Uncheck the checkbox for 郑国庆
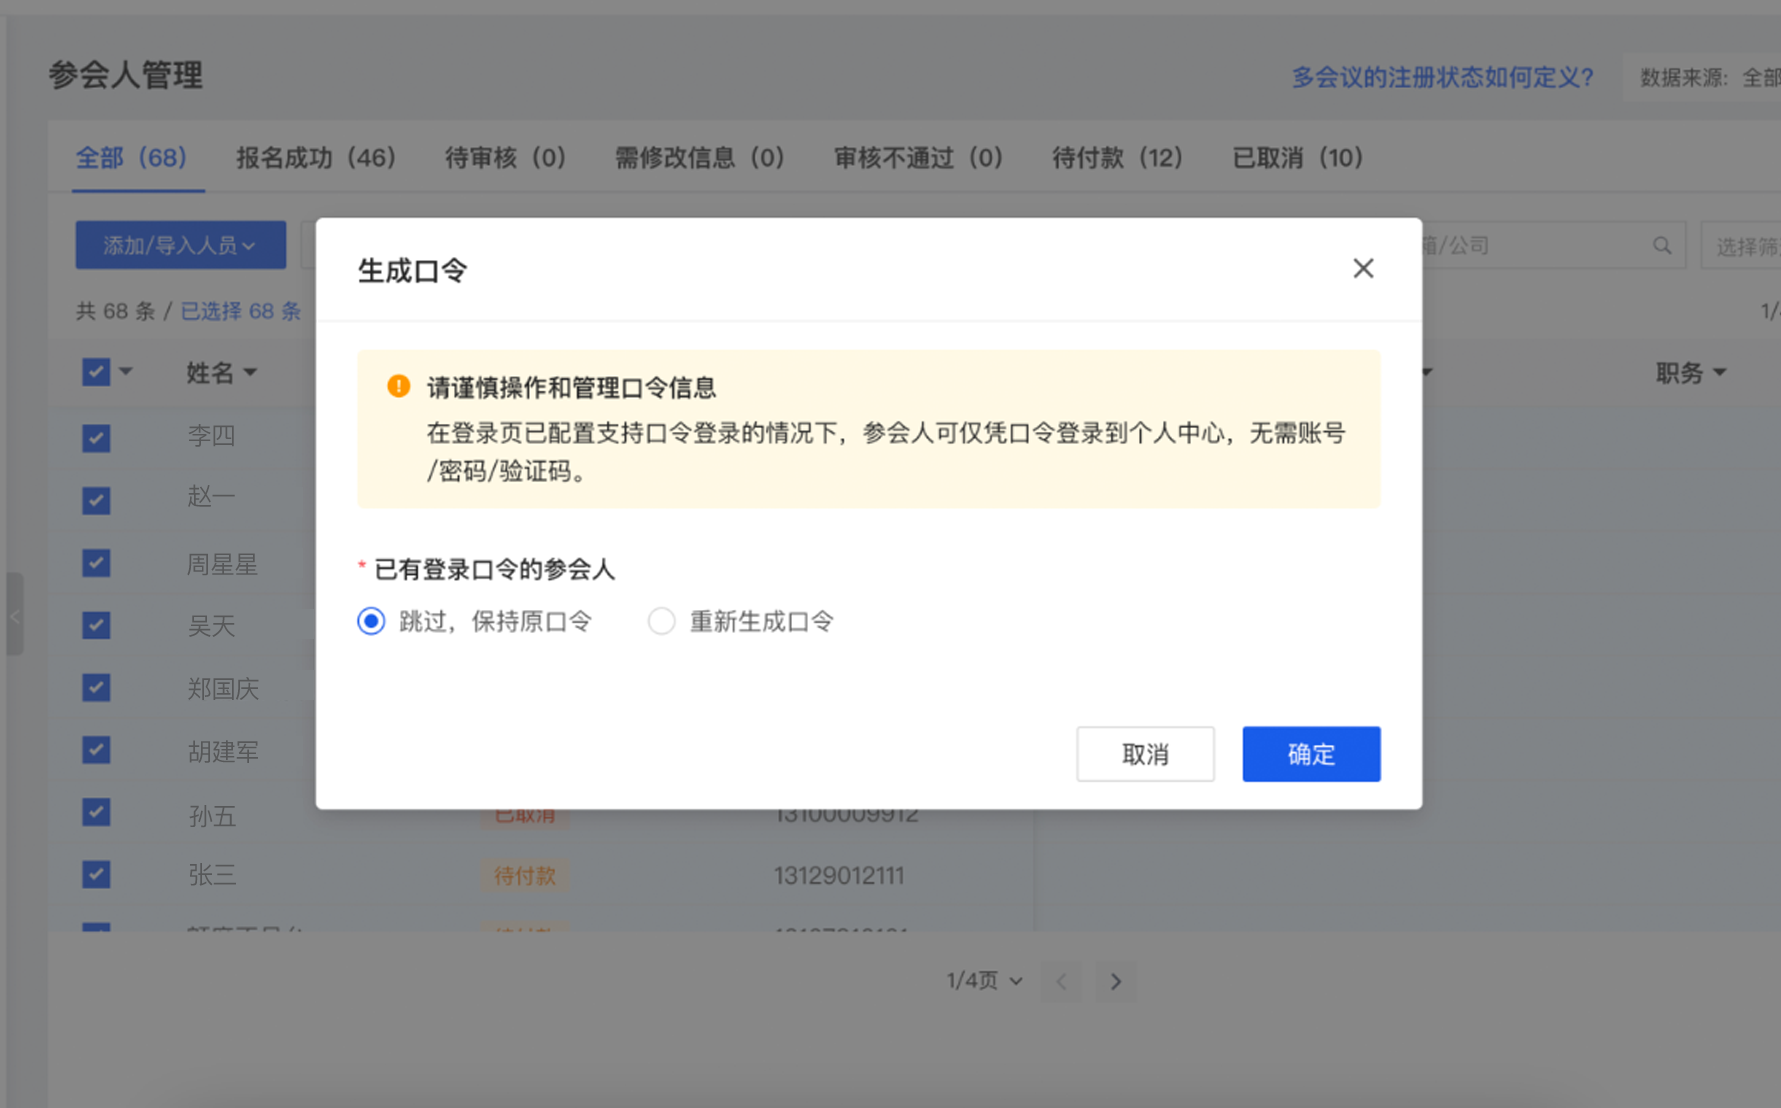The height and width of the screenshot is (1108, 1781). coord(96,687)
